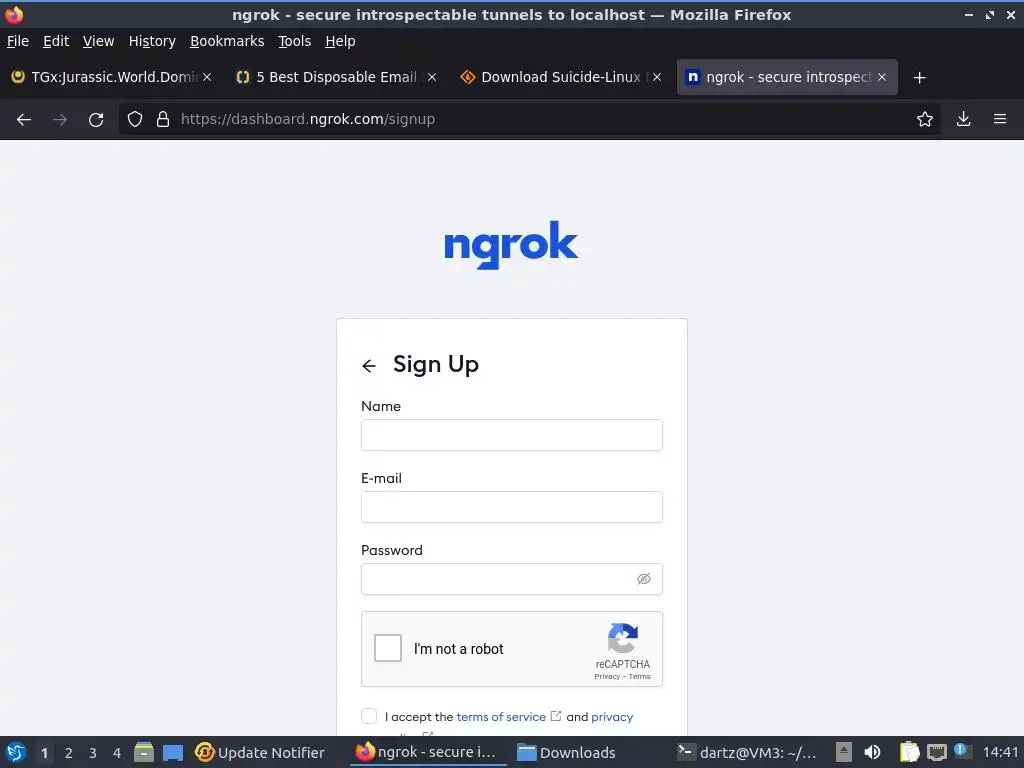Open the Edit menu
1024x768 pixels.
pyautogui.click(x=56, y=41)
